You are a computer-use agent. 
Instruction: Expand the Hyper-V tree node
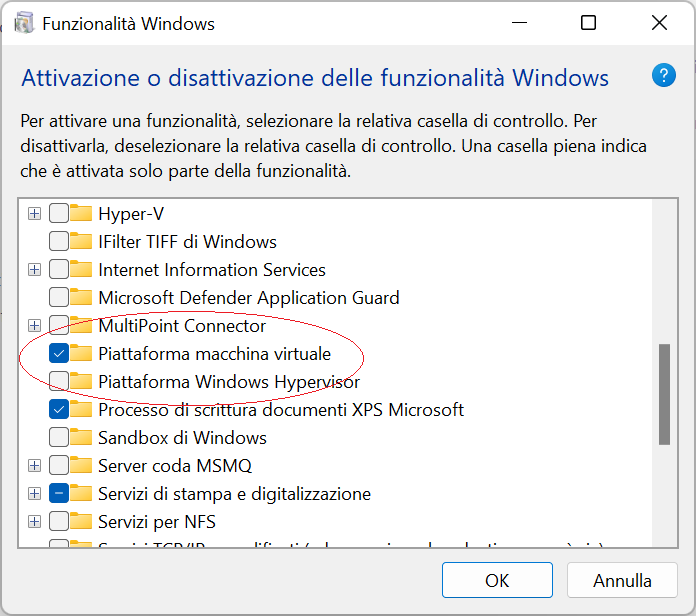click(x=34, y=213)
